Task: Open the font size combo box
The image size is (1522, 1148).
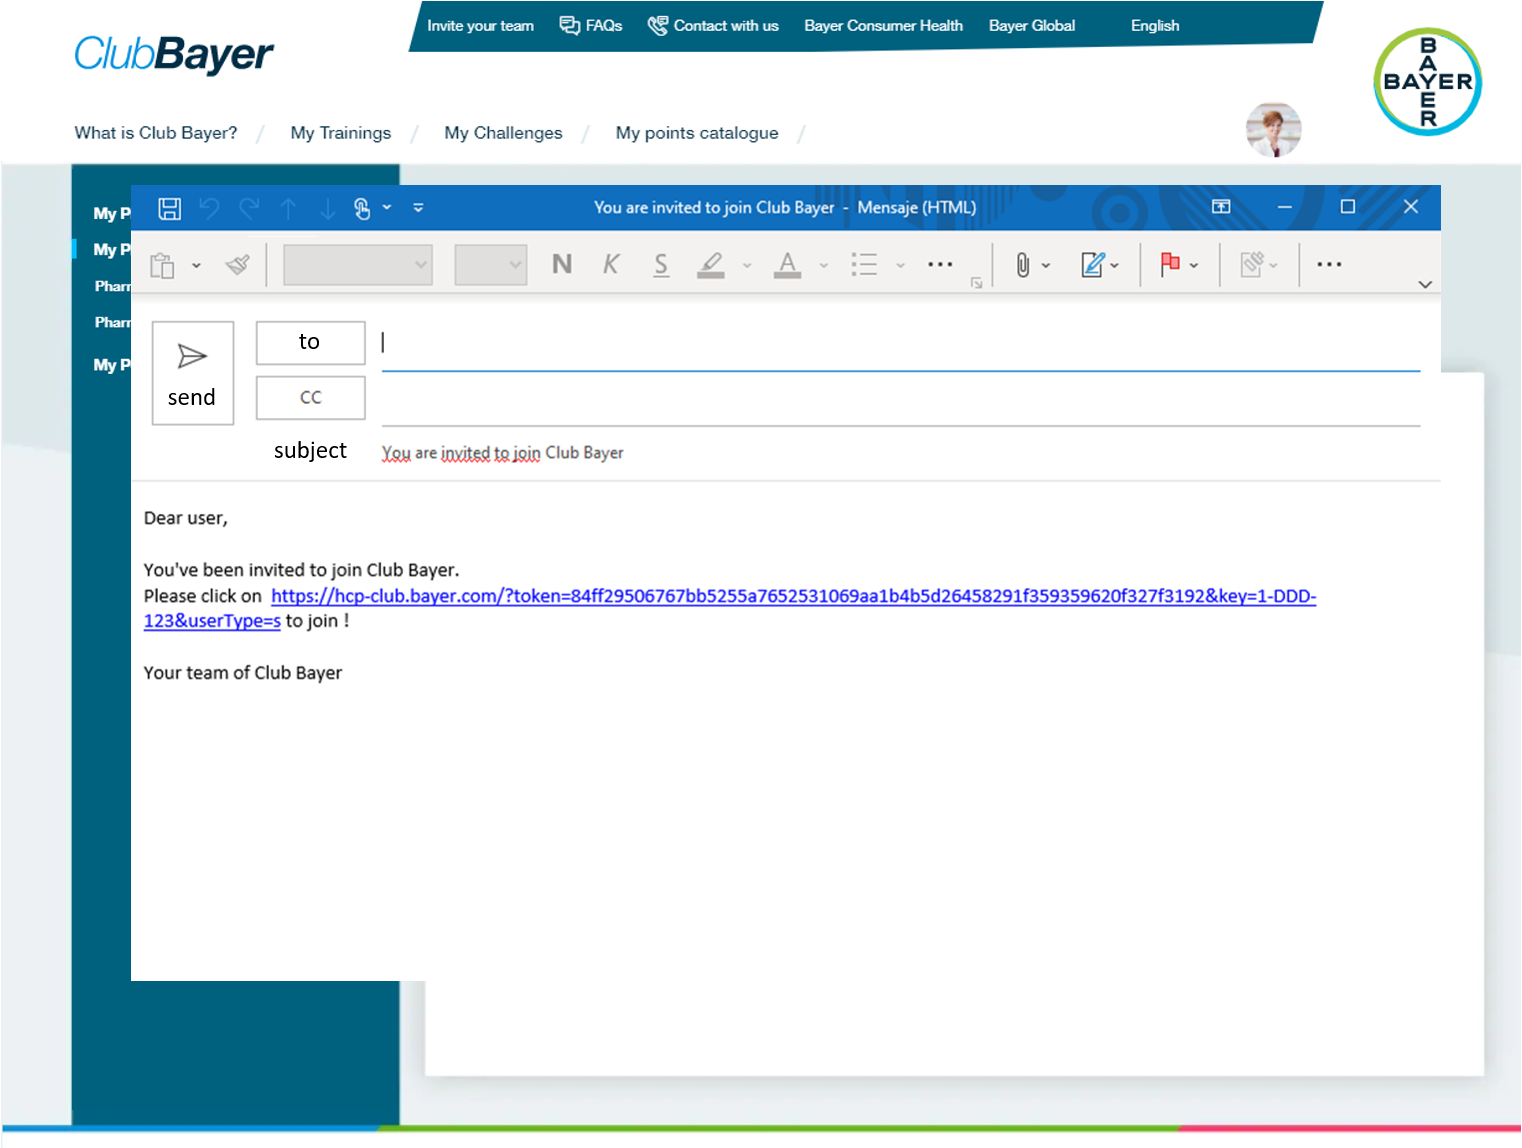Action: [x=491, y=265]
